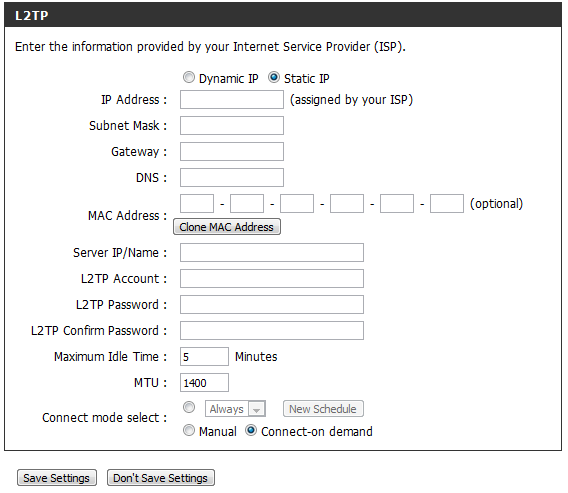Click the DNS input field
The image size is (568, 493).
click(232, 178)
